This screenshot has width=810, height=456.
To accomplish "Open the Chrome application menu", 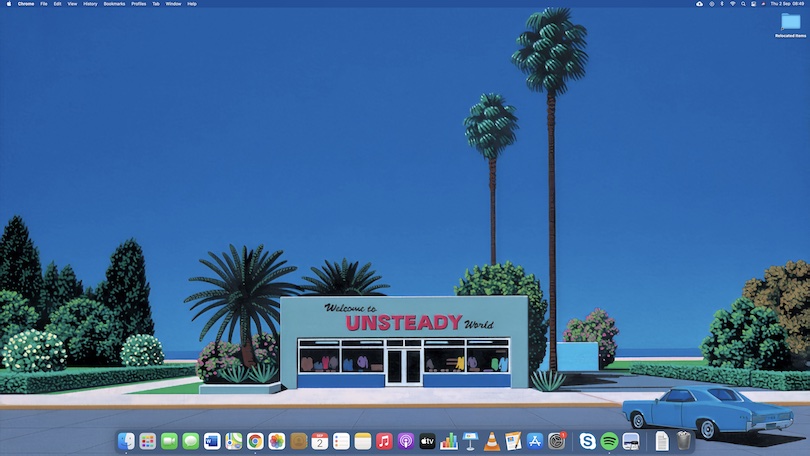I will [26, 4].
